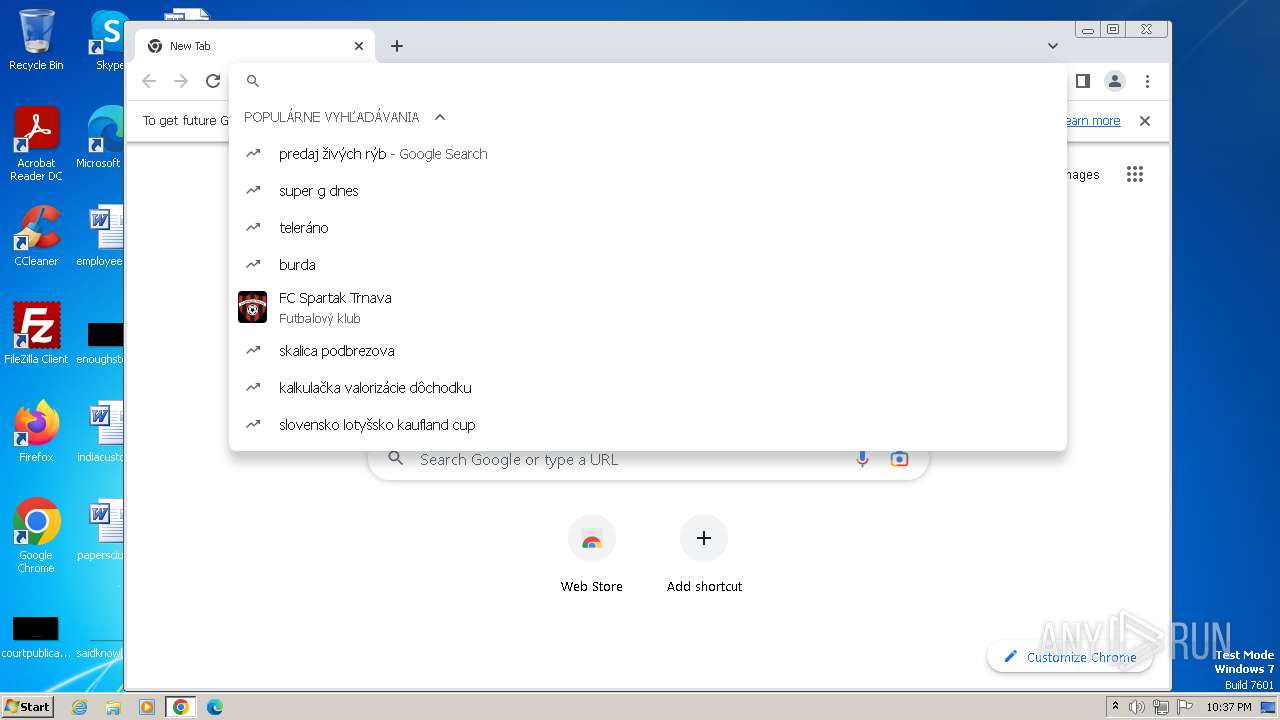Click the Chrome forward arrow button
This screenshot has width=1280, height=720.
pos(181,81)
